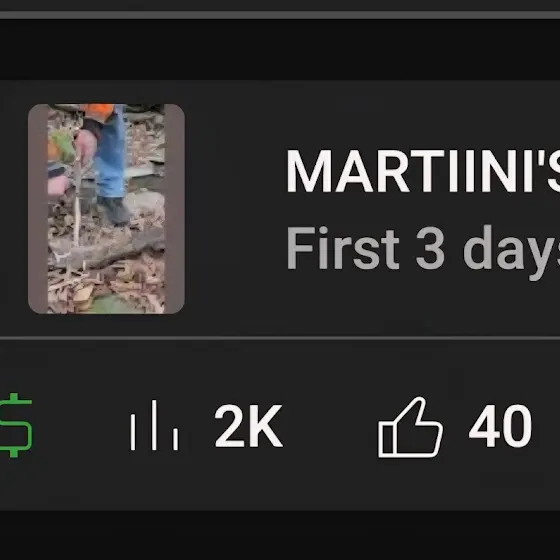Click the empty area between thumbnail and title

point(235,209)
